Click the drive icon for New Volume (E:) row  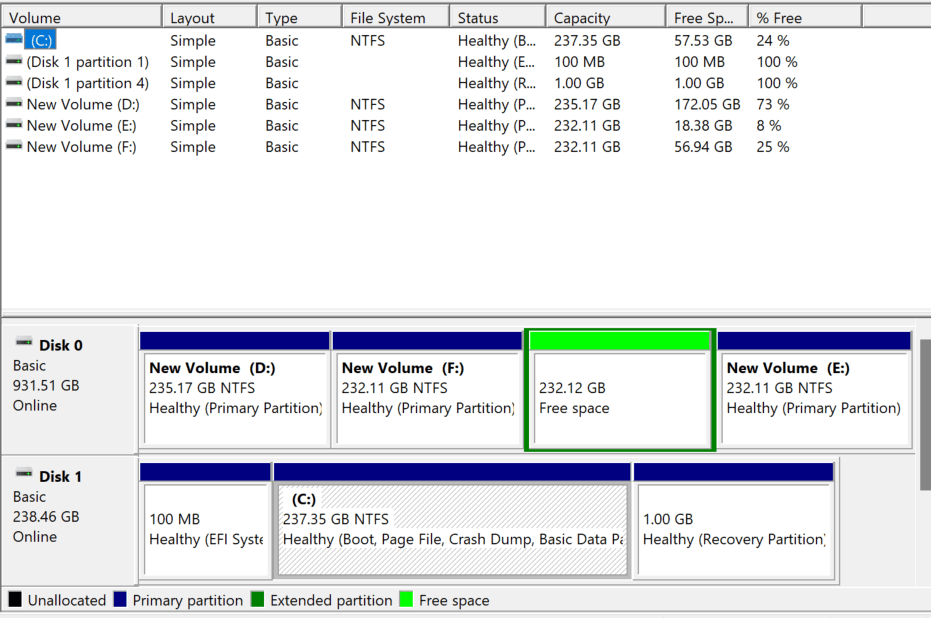tap(14, 125)
